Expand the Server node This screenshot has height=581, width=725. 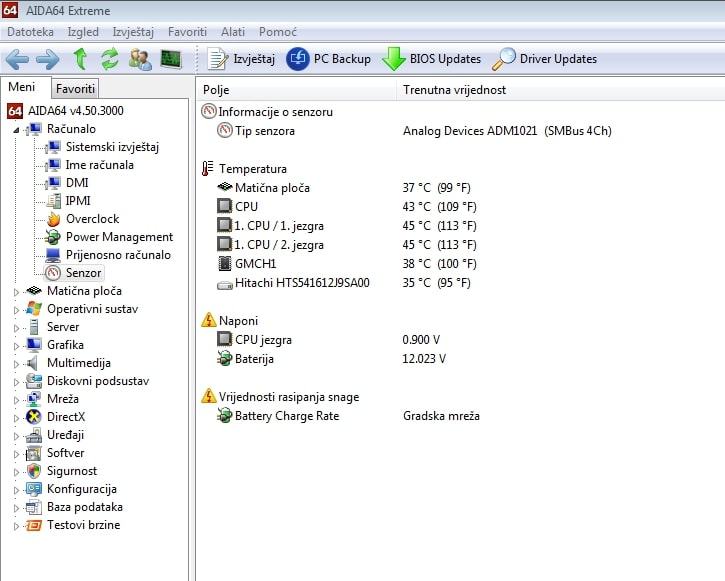click(16, 328)
